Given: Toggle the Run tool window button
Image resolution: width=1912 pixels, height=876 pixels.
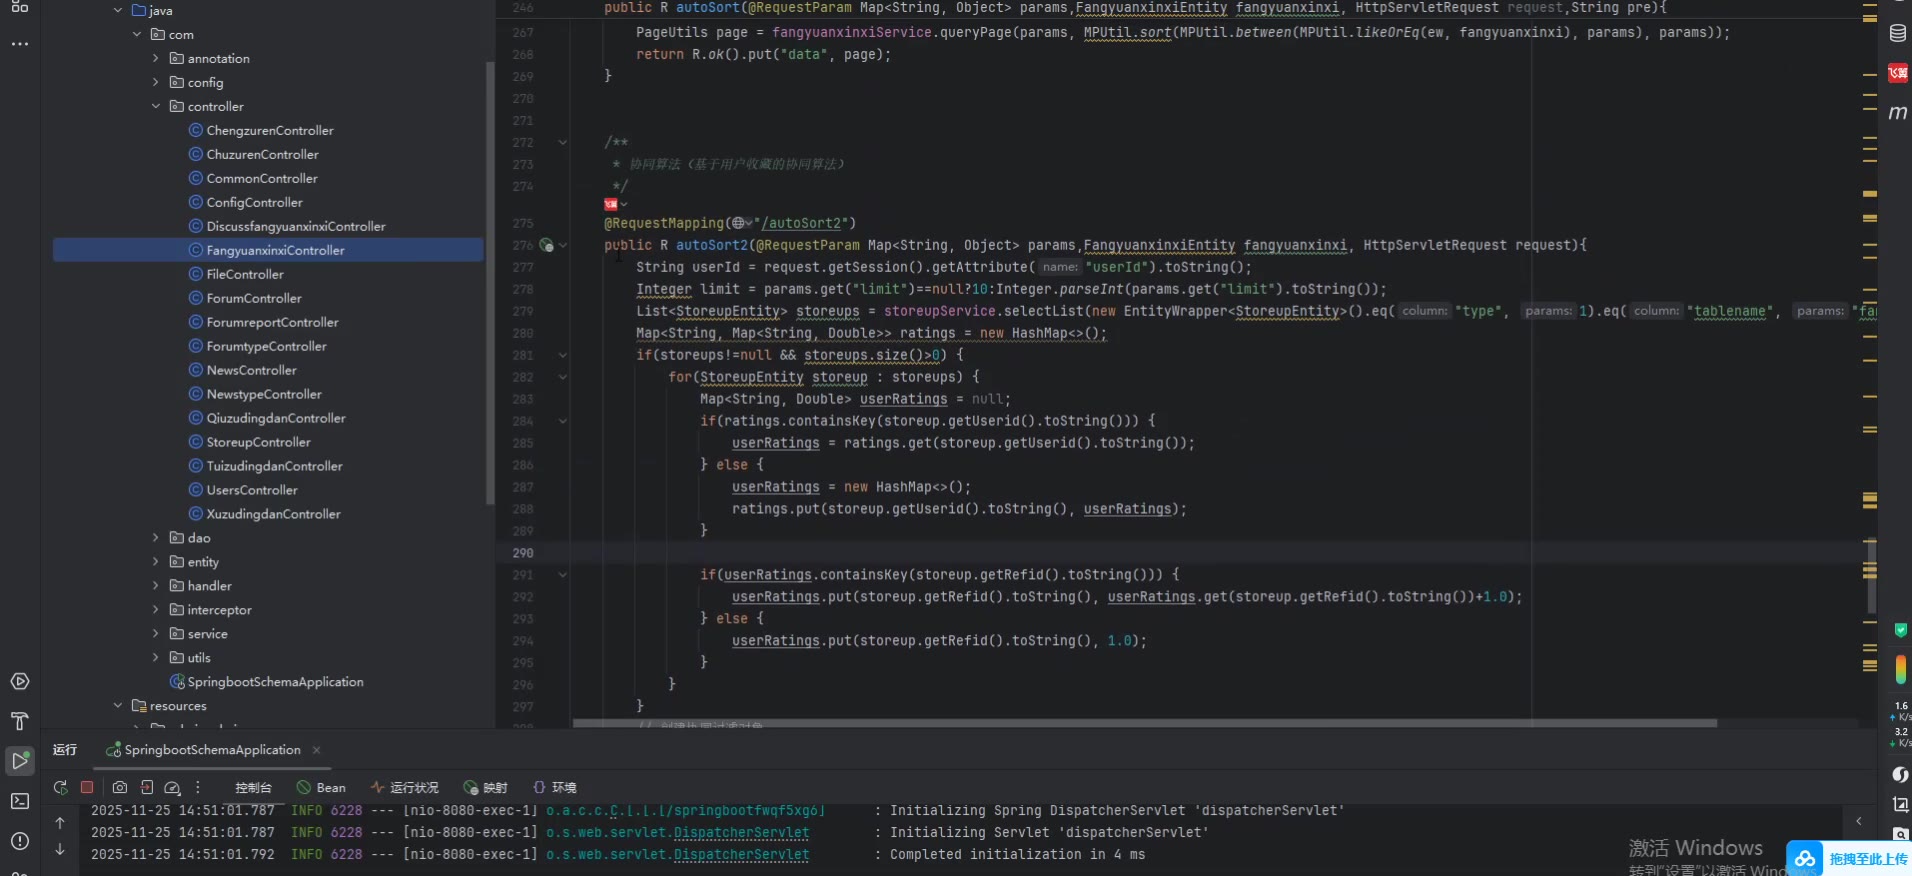Looking at the screenshot, I should [x=19, y=761].
